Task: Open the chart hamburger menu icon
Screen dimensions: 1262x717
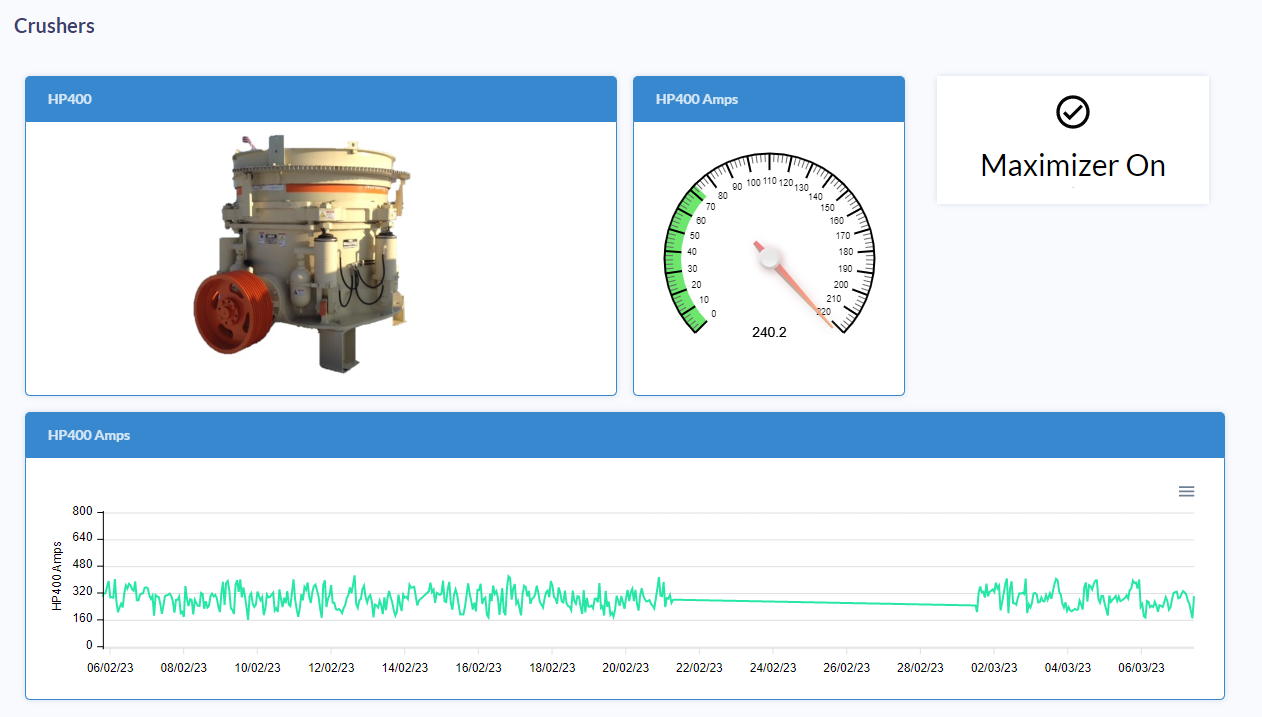Action: (x=1186, y=491)
